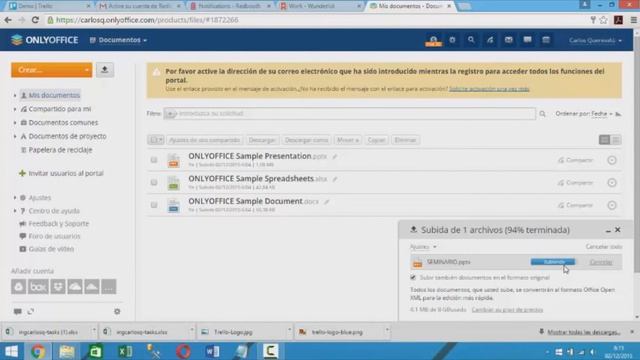The height and width of the screenshot is (360, 640).
Task: Click the magnifier icon beside filter box
Action: point(542,114)
